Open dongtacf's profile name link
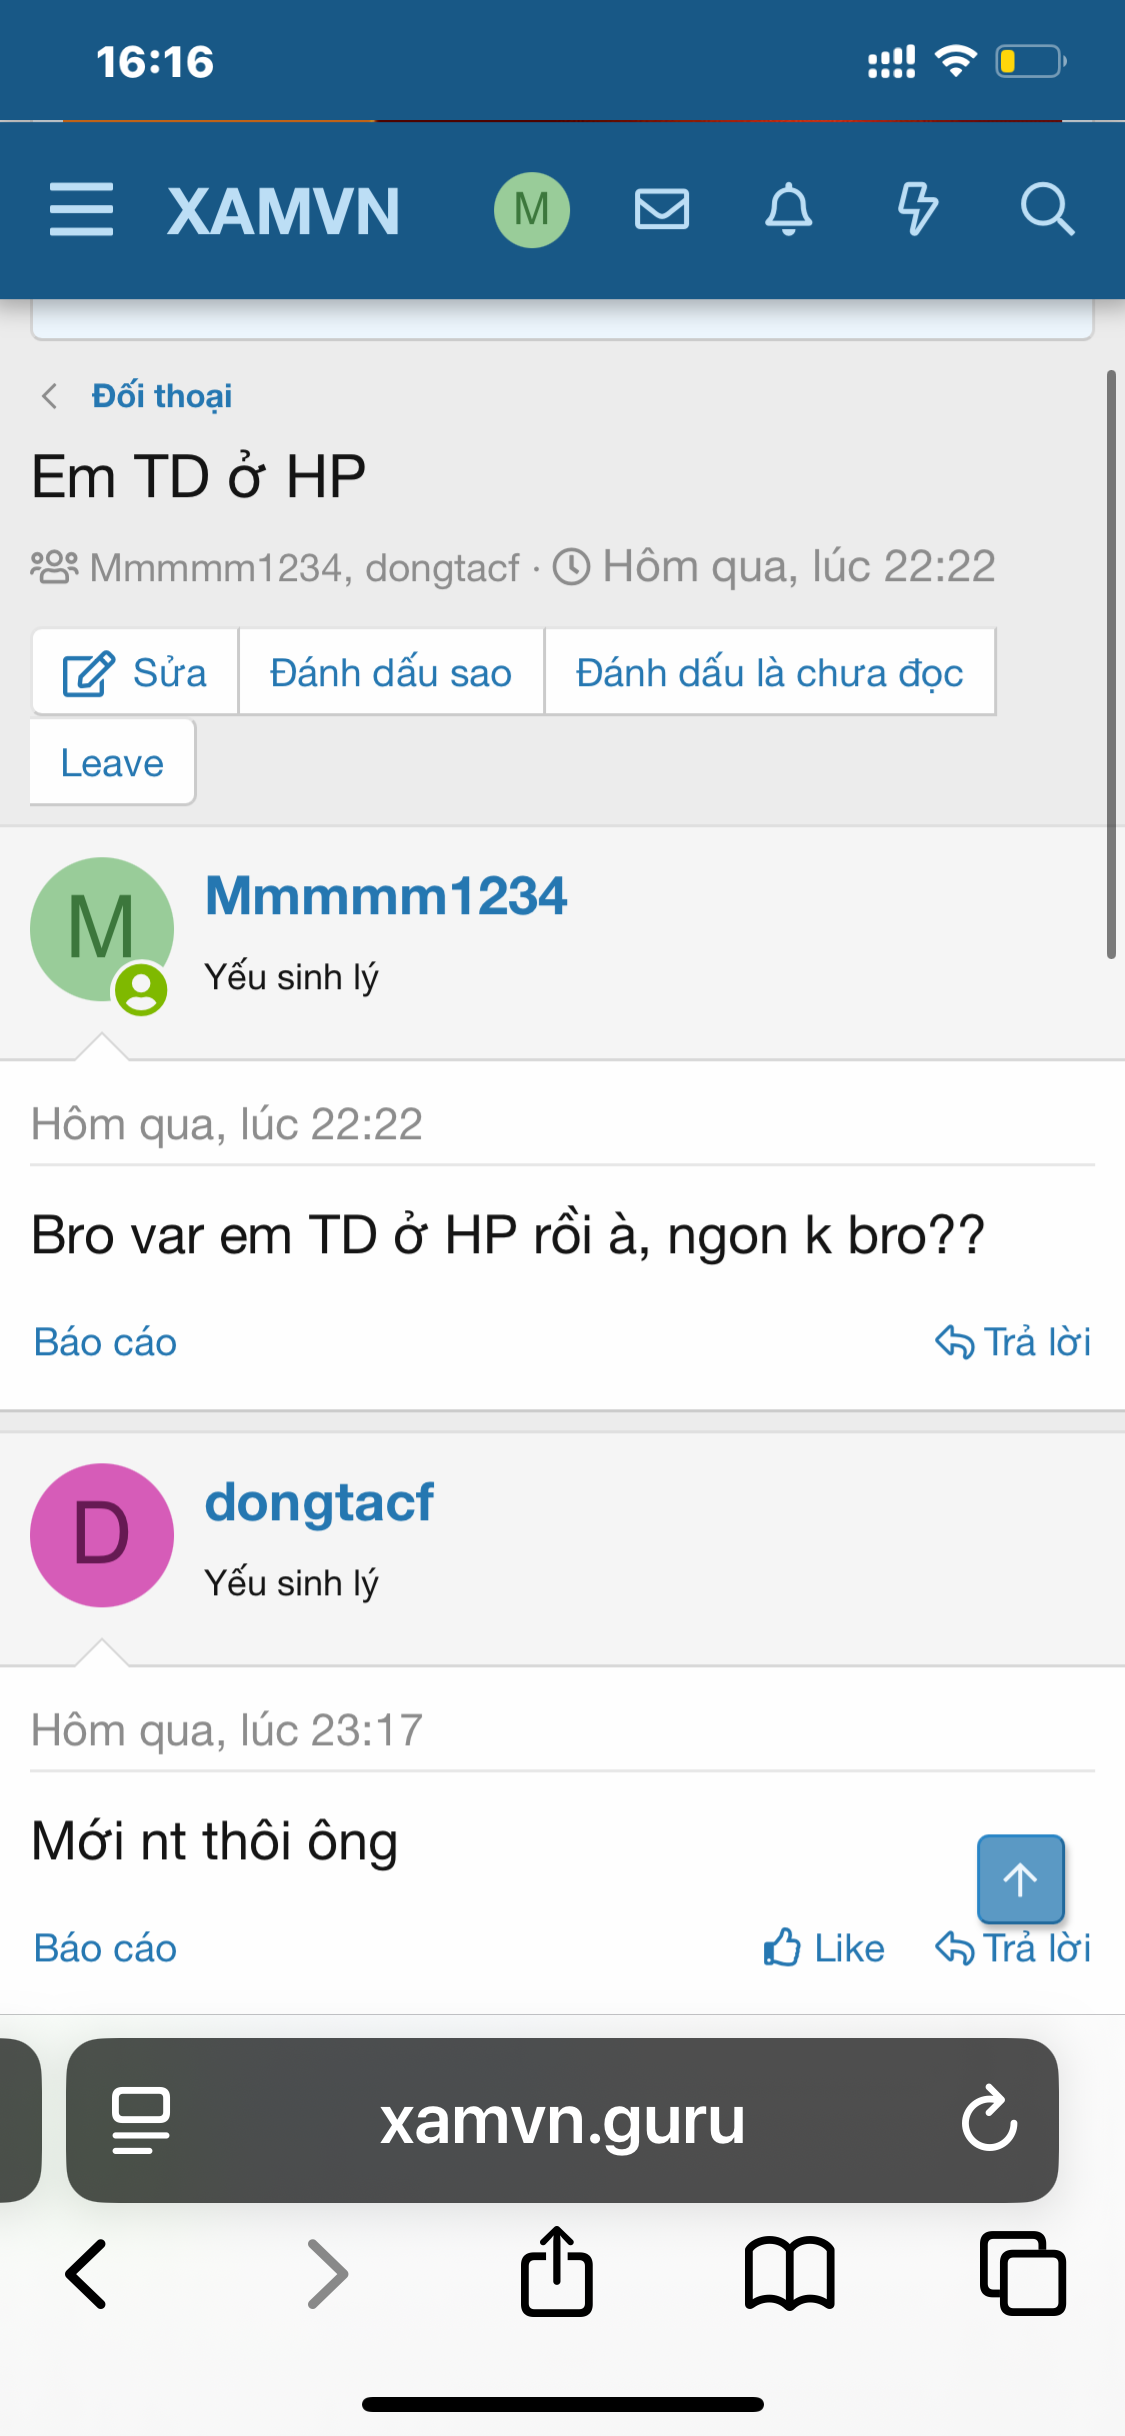The width and height of the screenshot is (1125, 2436). pyautogui.click(x=319, y=1502)
